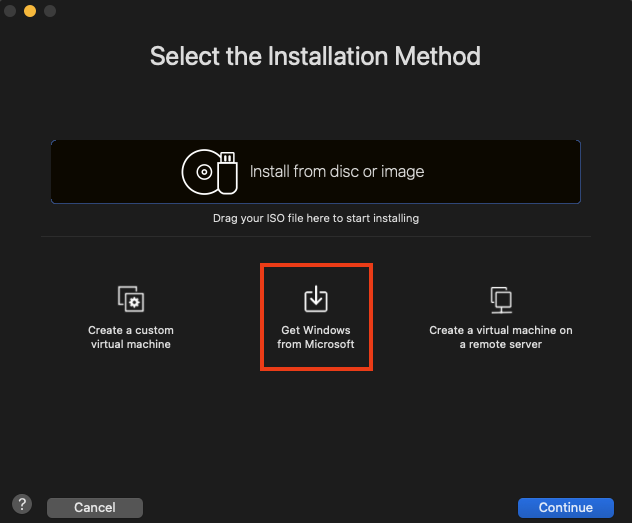The width and height of the screenshot is (632, 523).
Task: Choose 'Create a custom virtual machine' text label
Action: 130,337
